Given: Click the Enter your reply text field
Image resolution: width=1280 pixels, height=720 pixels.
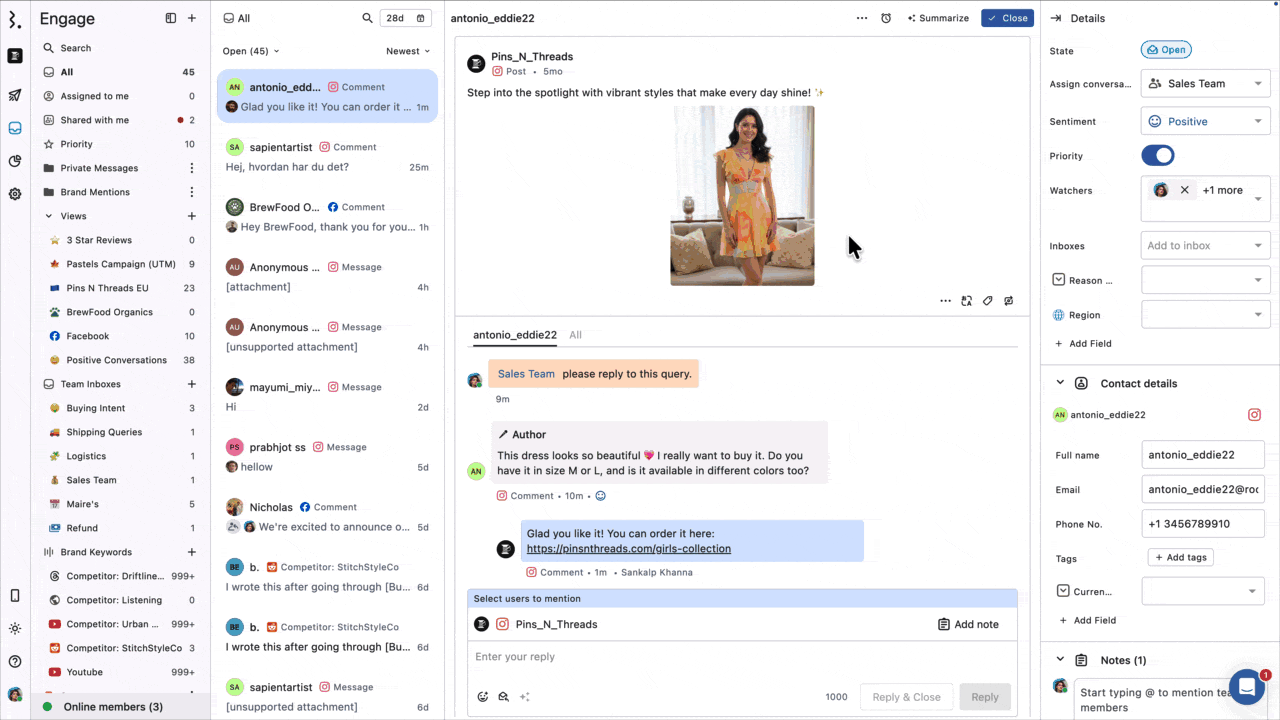Looking at the screenshot, I should coord(740,657).
